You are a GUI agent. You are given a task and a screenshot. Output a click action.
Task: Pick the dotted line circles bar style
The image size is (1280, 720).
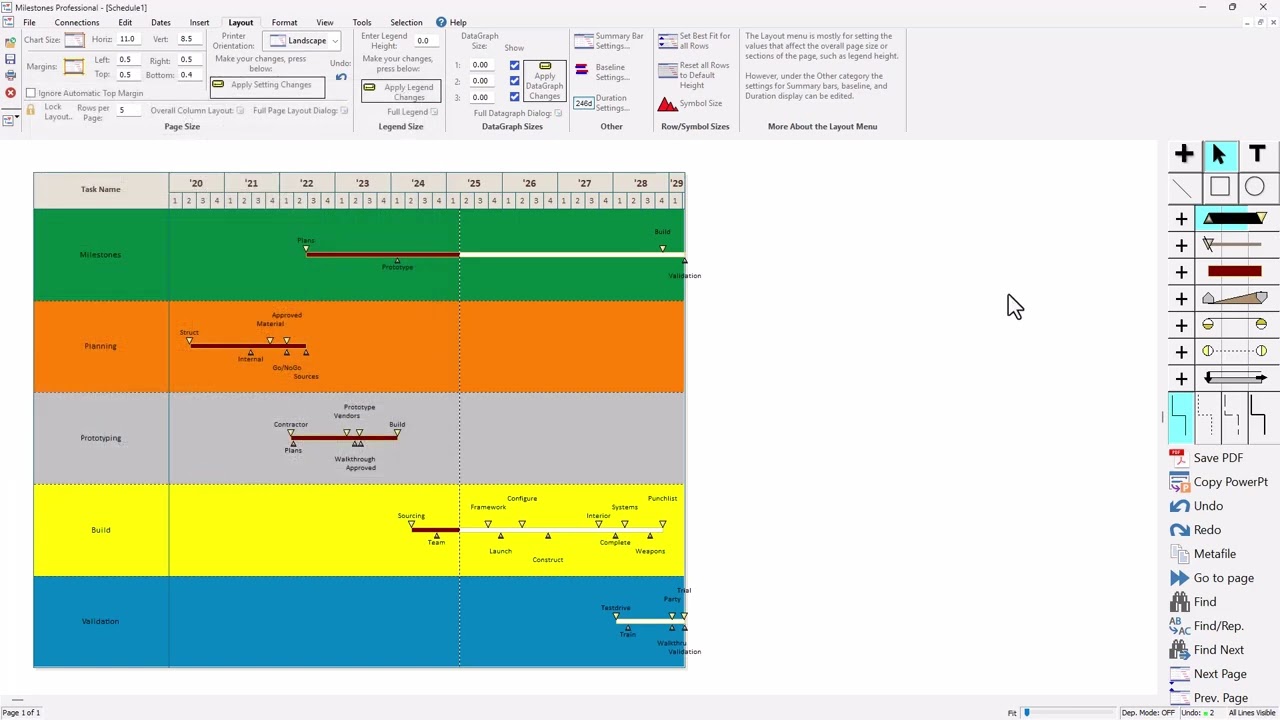[x=1235, y=351]
